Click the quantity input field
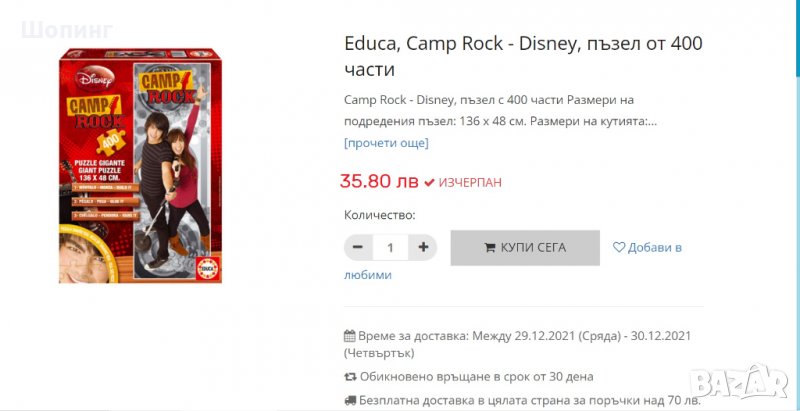The width and height of the screenshot is (800, 411). coord(390,247)
